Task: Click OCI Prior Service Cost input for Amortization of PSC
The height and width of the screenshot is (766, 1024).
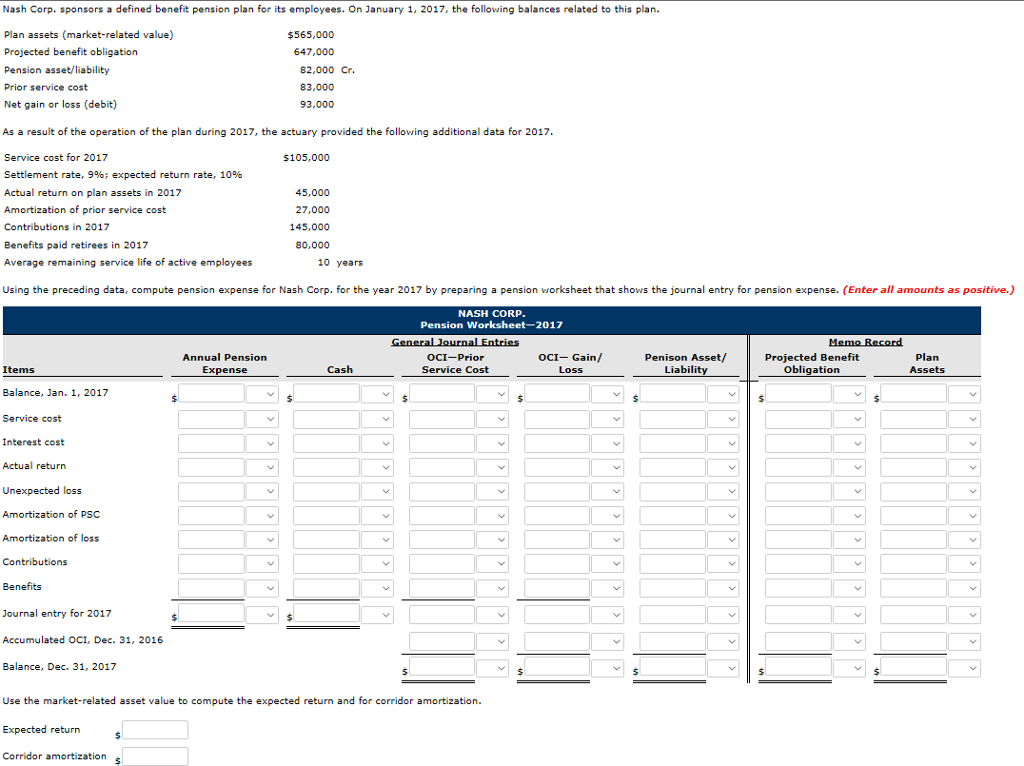Action: 442,516
